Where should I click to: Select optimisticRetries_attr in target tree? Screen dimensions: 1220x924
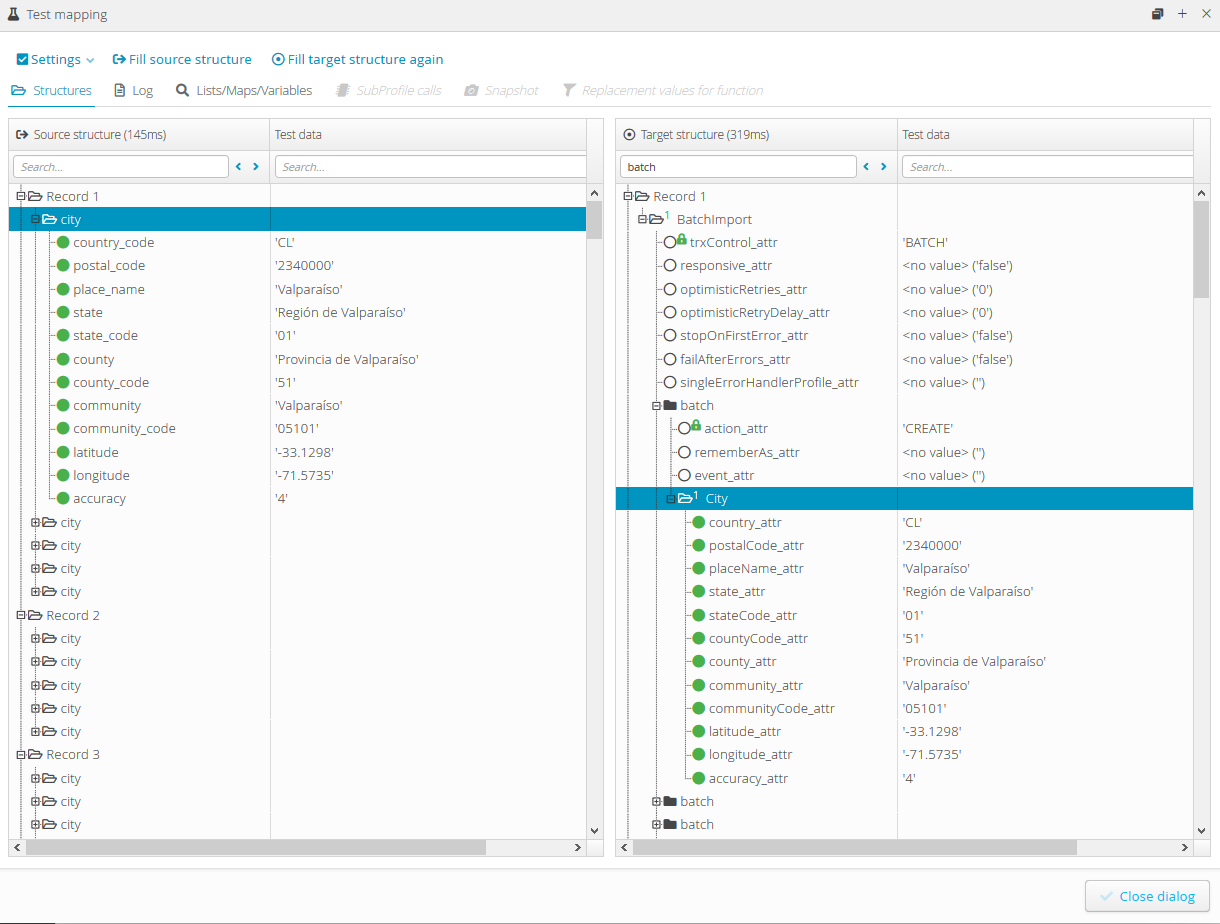[744, 289]
